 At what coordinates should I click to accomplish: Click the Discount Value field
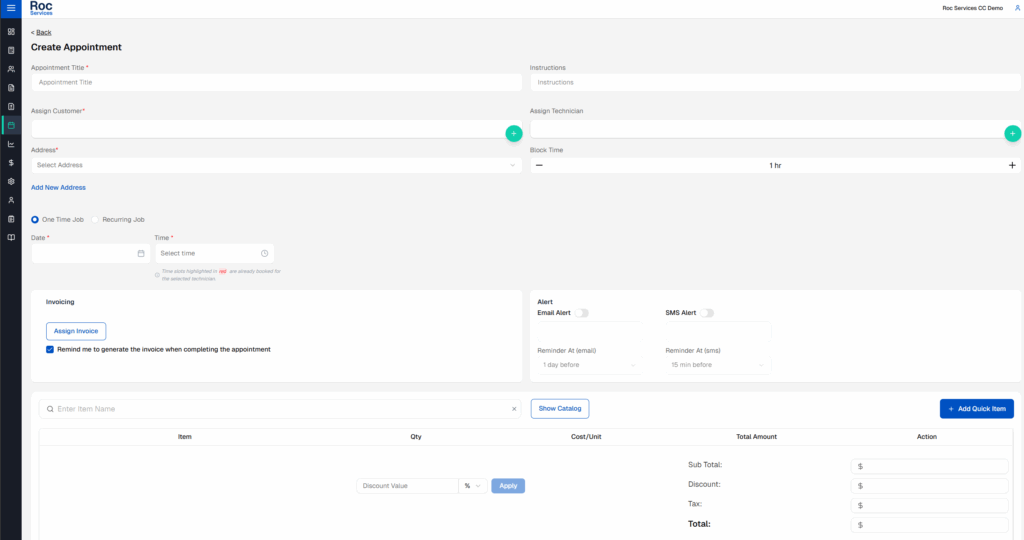408,486
